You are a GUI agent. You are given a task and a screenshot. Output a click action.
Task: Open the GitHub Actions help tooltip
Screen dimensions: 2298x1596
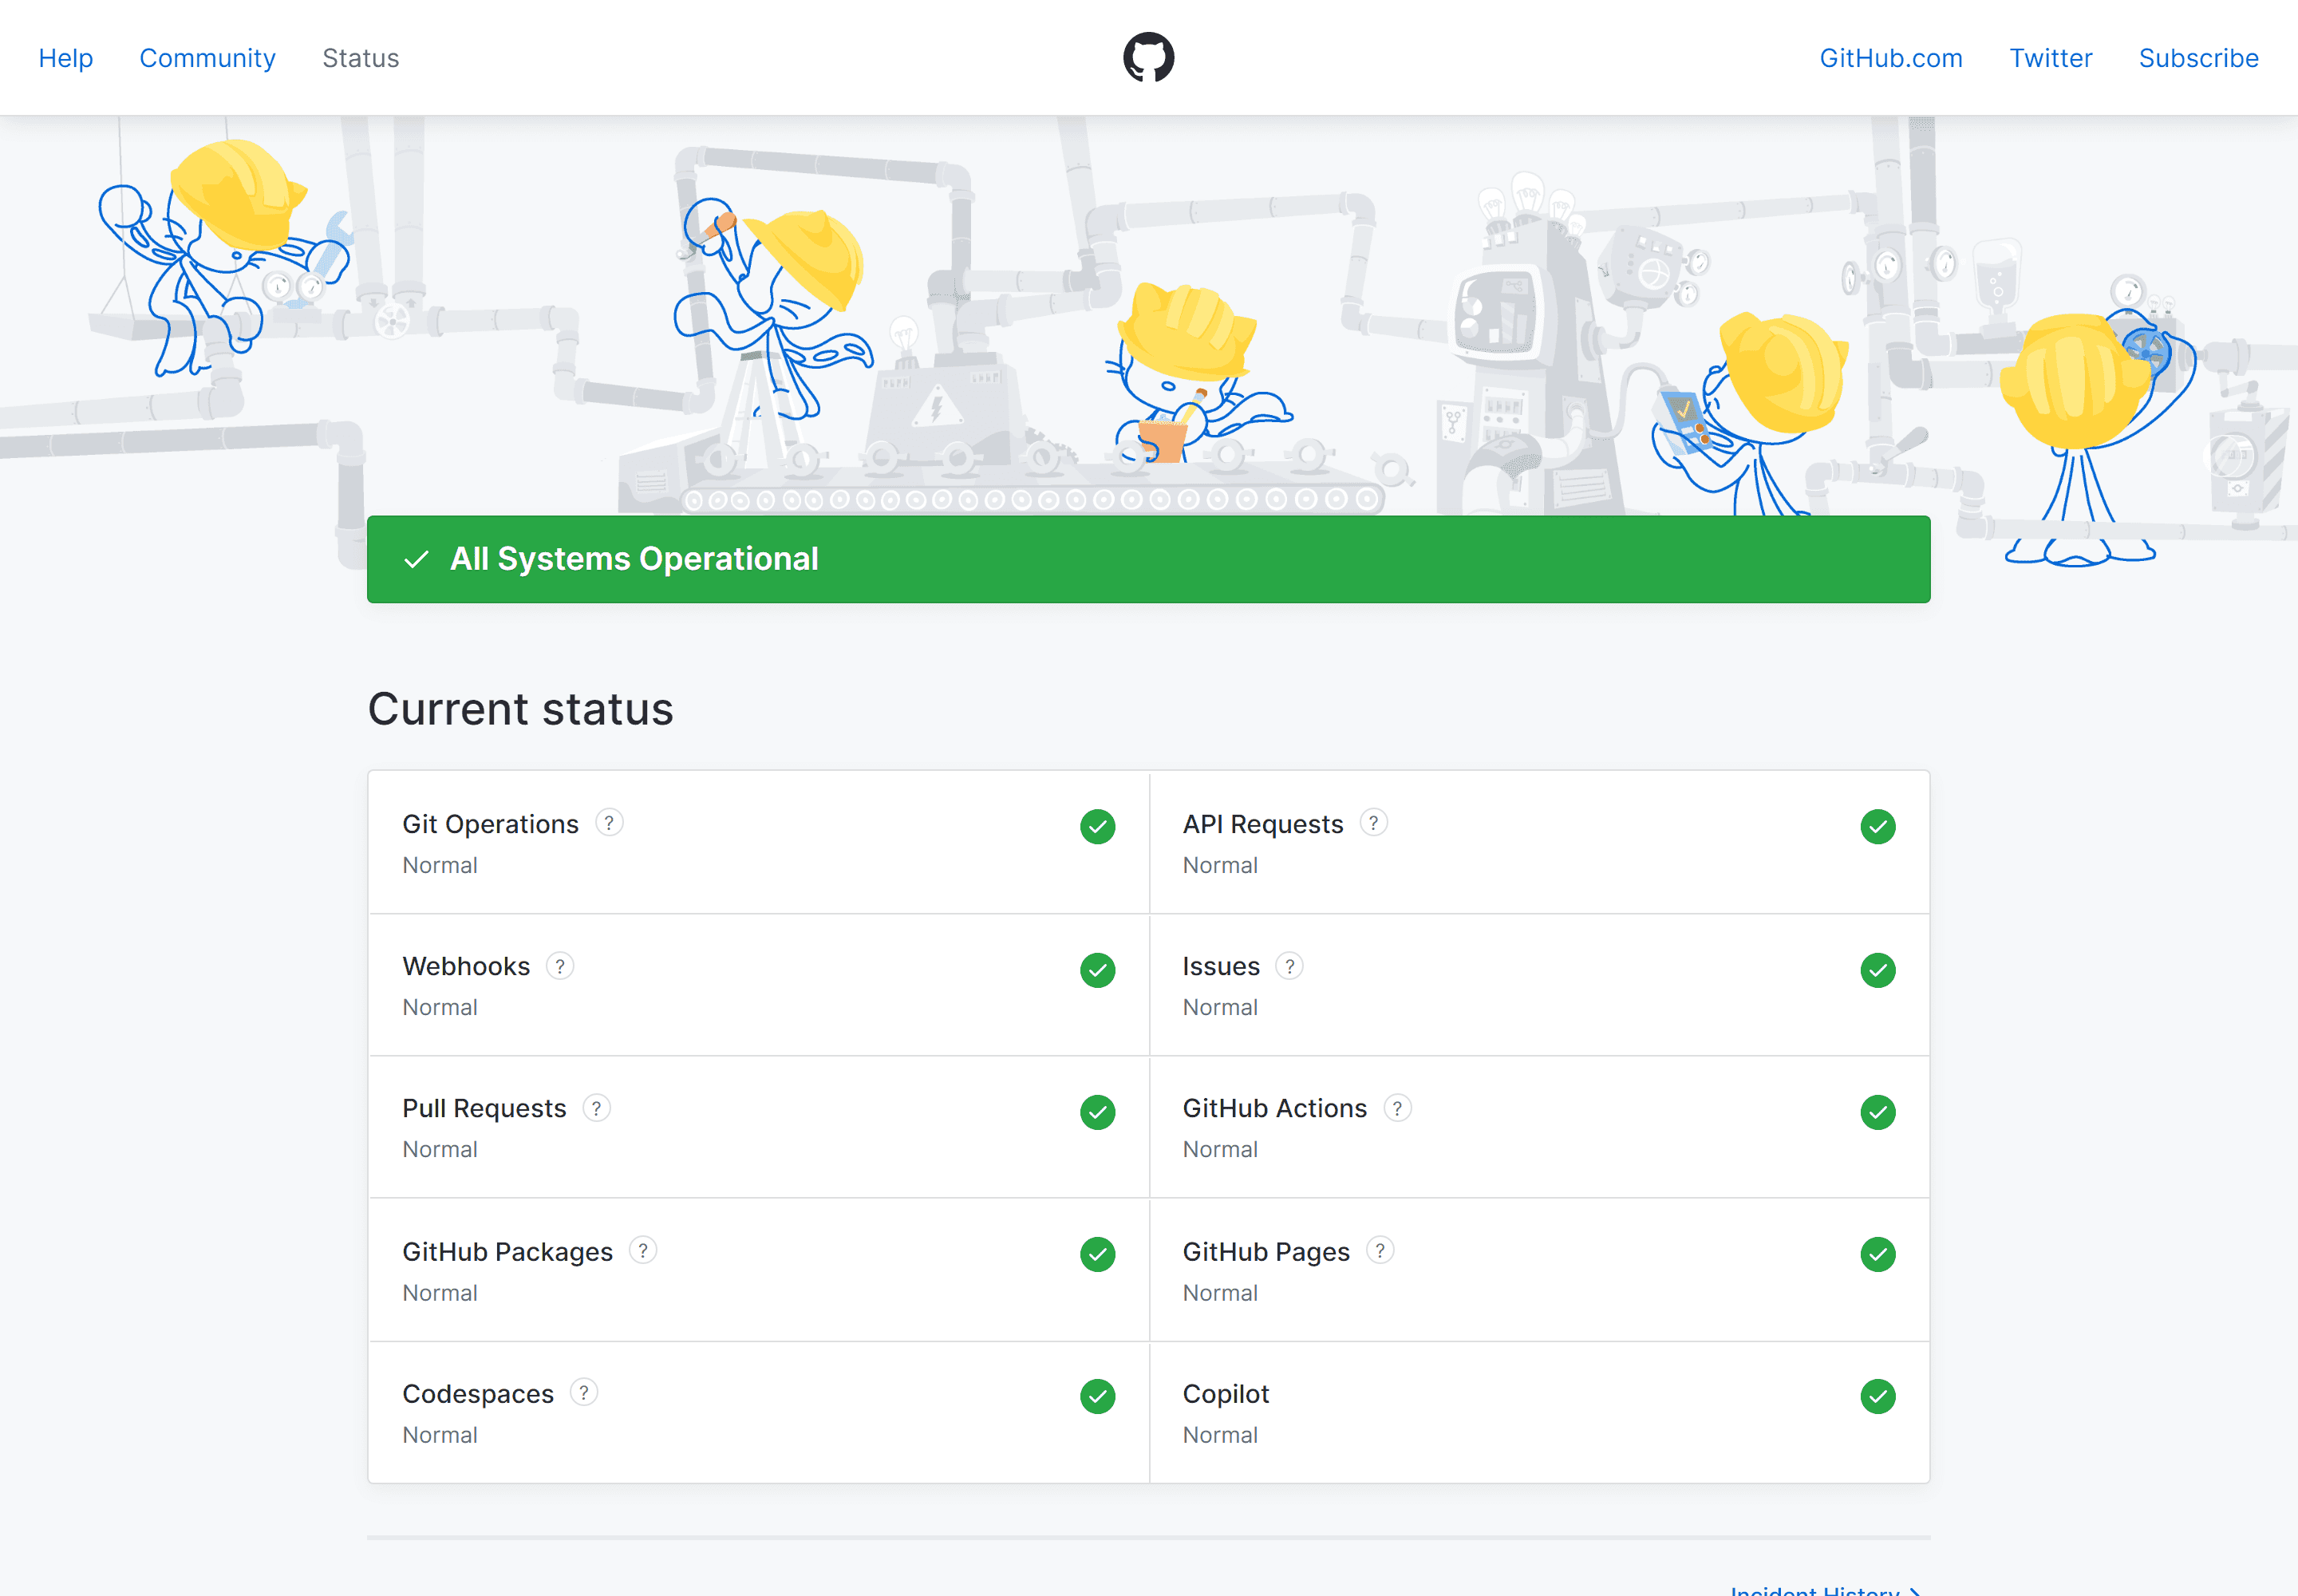(1398, 1108)
